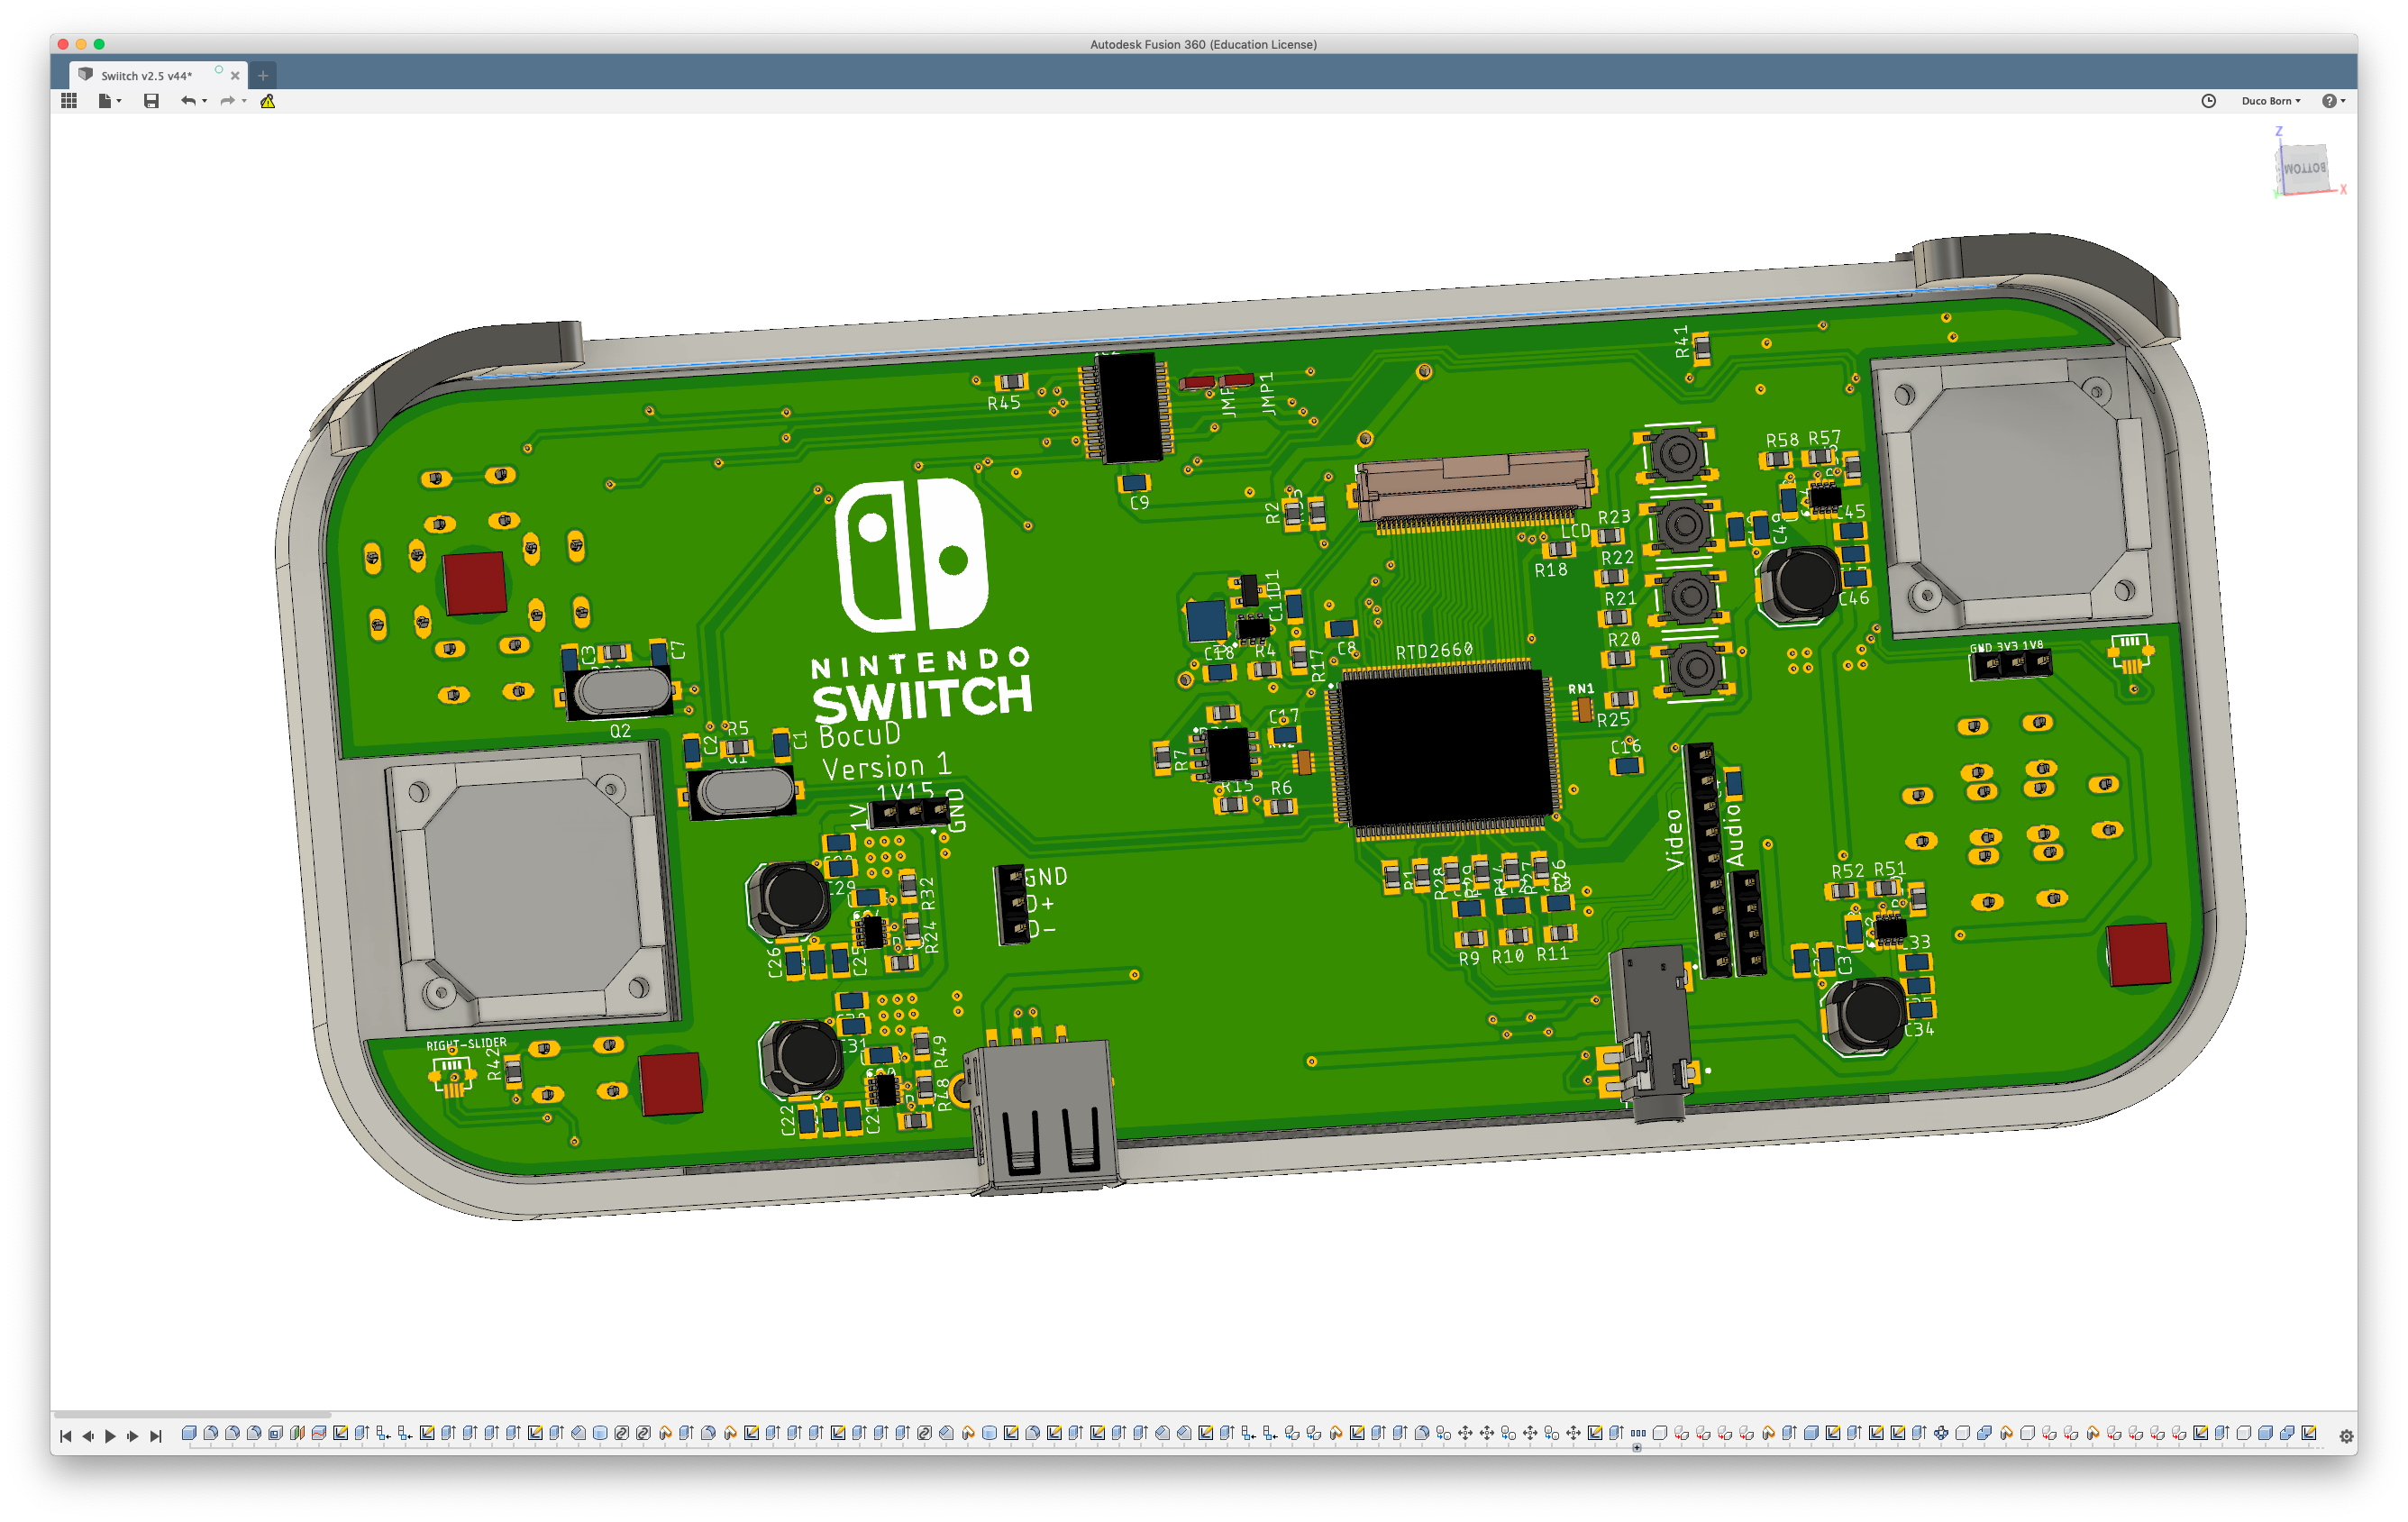Open the Help menu question mark
The width and height of the screenshot is (2408, 1522).
point(2333,101)
